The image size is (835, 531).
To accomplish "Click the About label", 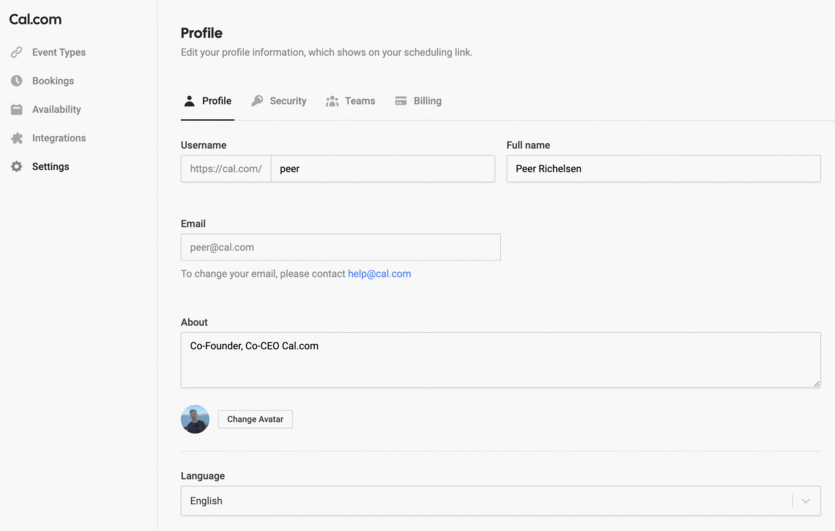I will pyautogui.click(x=194, y=322).
